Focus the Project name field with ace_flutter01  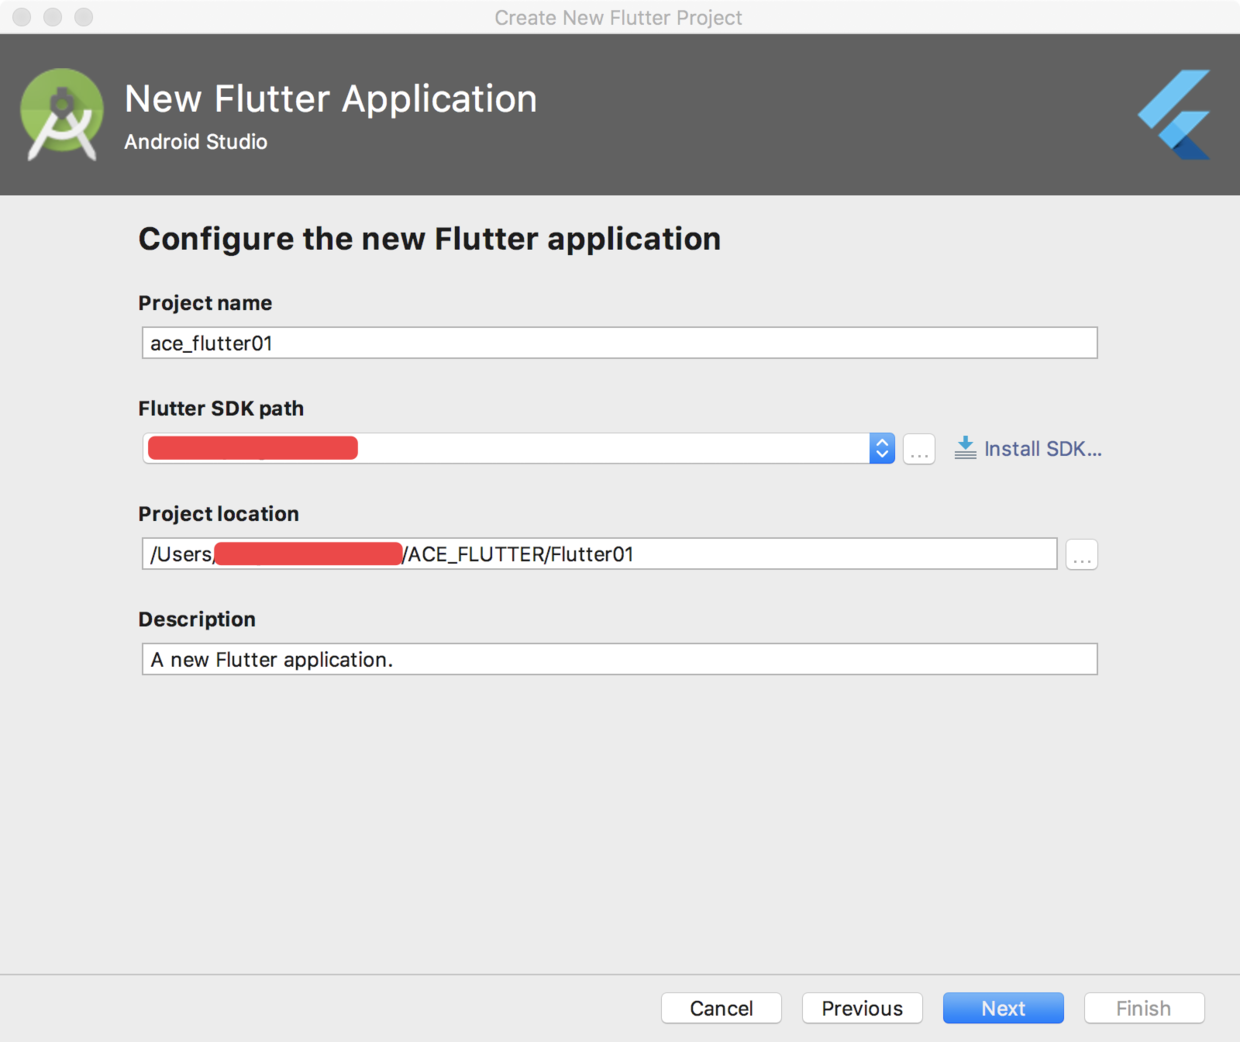click(x=619, y=343)
